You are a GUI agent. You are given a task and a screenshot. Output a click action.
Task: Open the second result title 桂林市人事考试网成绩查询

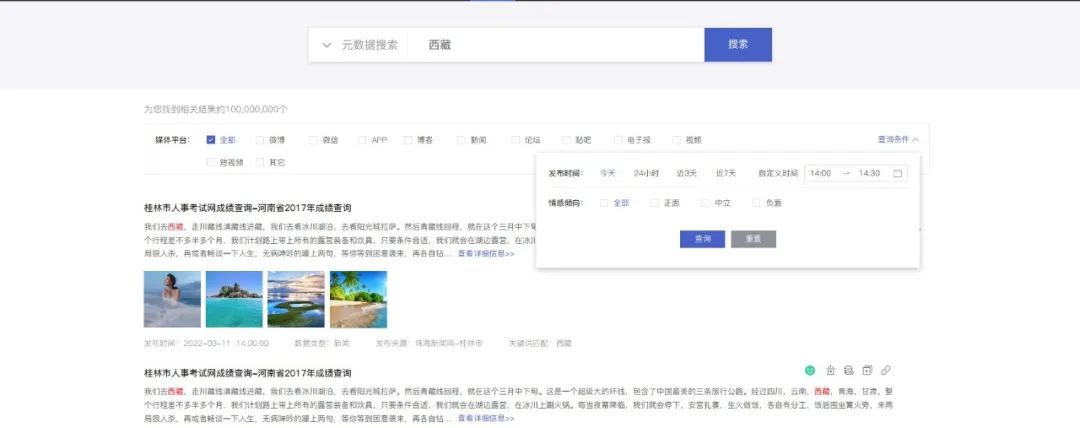point(248,373)
